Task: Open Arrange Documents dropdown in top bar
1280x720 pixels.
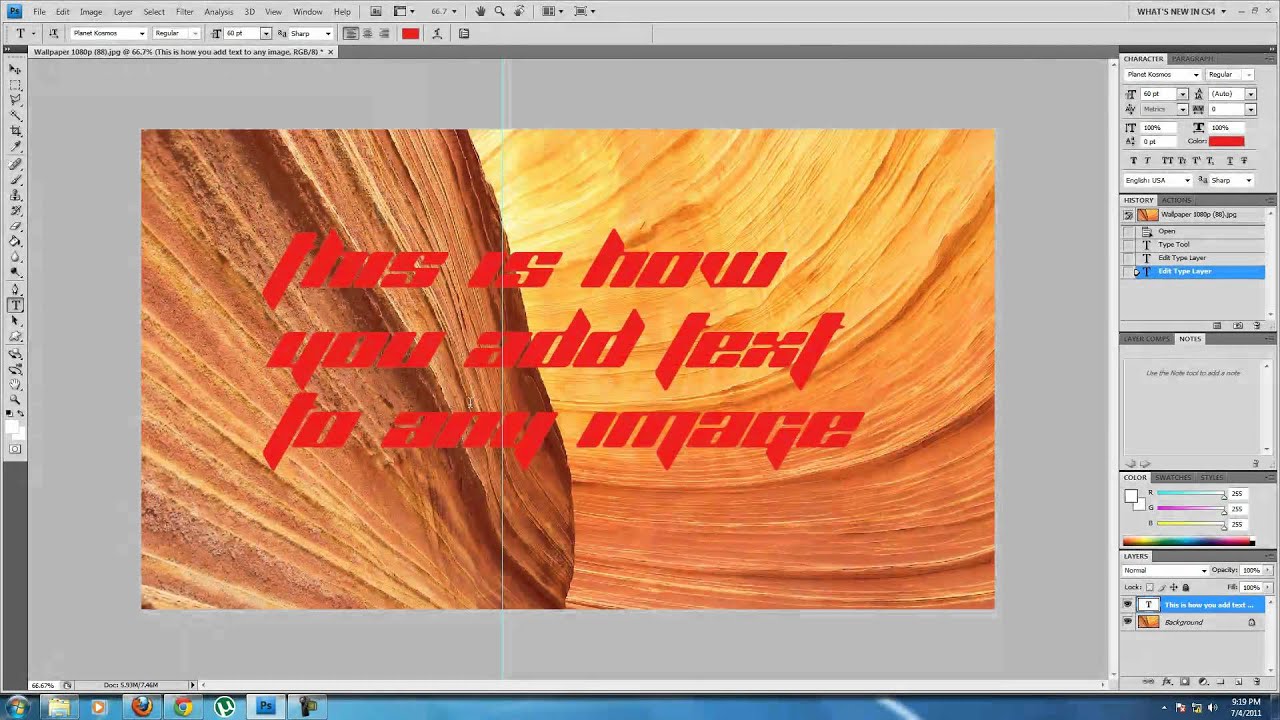Action: pyautogui.click(x=553, y=11)
